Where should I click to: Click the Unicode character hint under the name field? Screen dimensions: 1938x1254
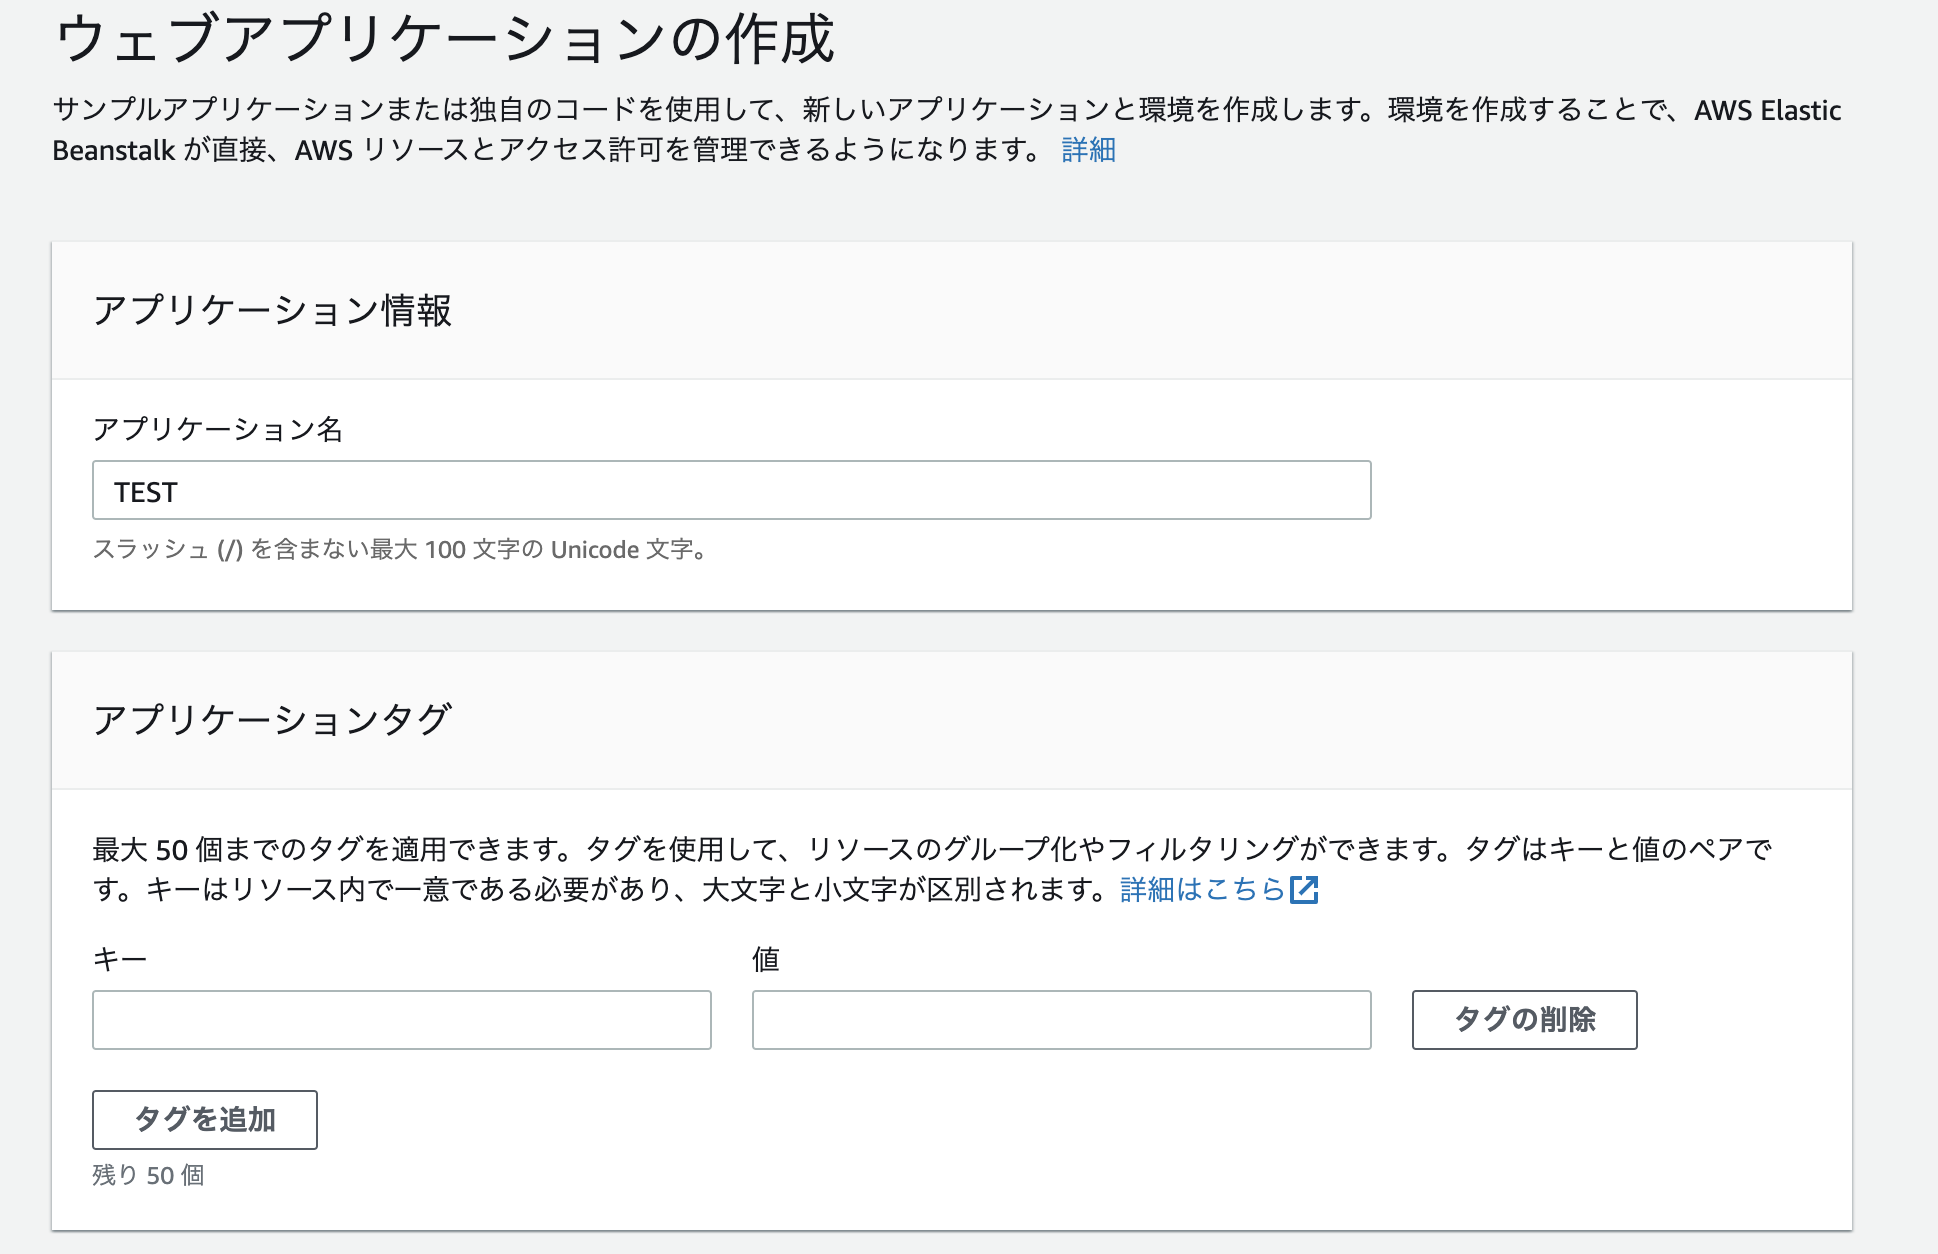pos(398,549)
